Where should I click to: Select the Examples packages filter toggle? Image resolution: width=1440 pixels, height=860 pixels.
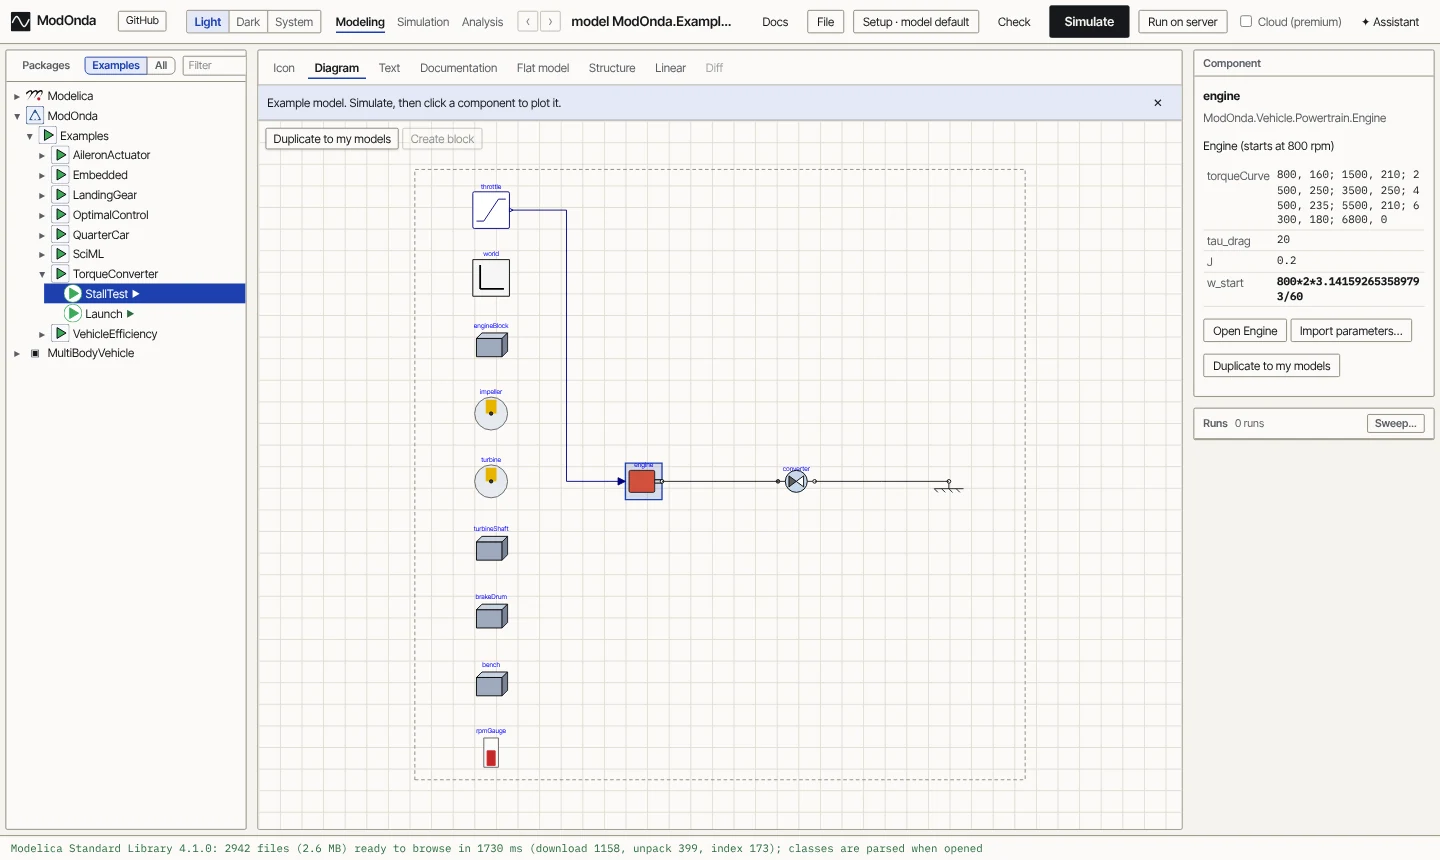[116, 66]
